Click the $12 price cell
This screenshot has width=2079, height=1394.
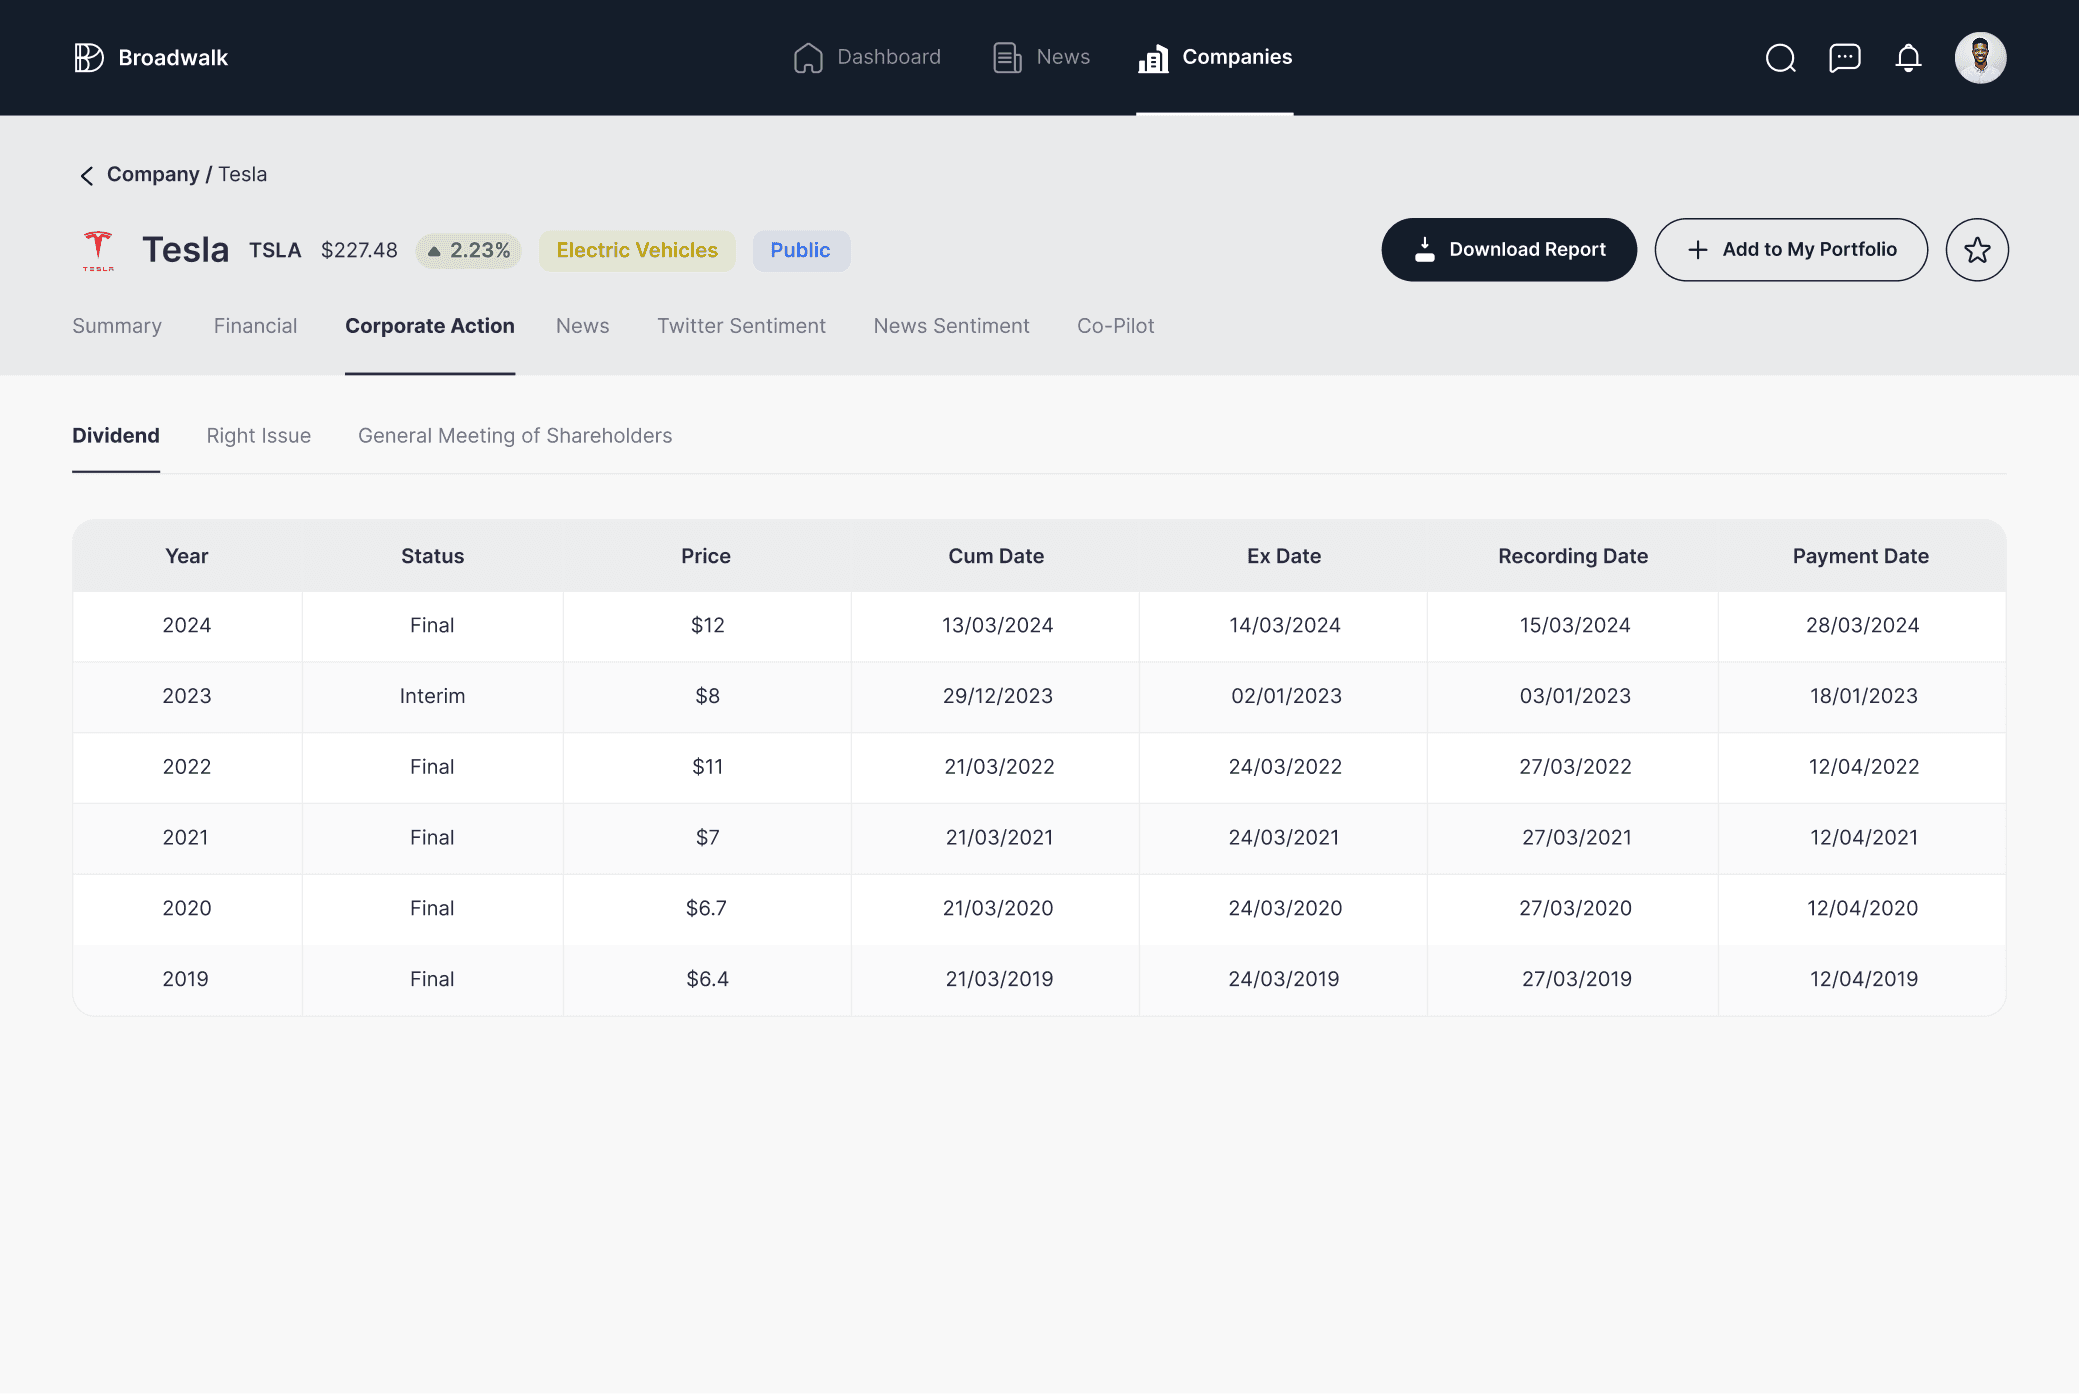point(707,626)
